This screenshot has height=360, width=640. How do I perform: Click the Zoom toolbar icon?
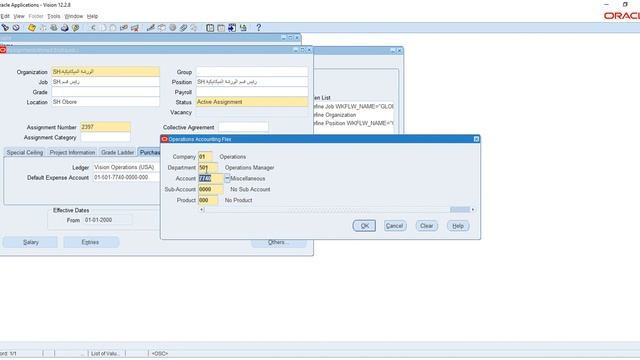click(162, 28)
